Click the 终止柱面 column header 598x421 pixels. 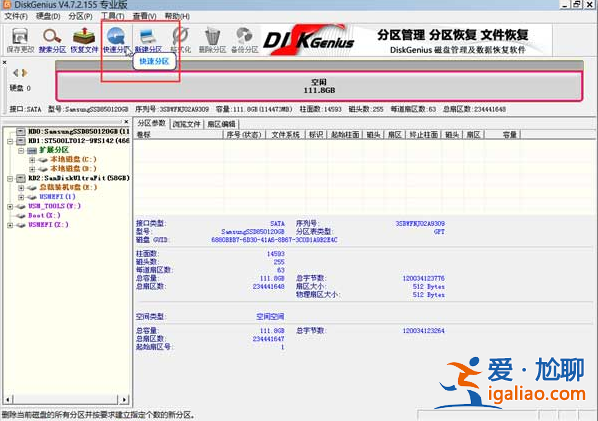tap(423, 135)
